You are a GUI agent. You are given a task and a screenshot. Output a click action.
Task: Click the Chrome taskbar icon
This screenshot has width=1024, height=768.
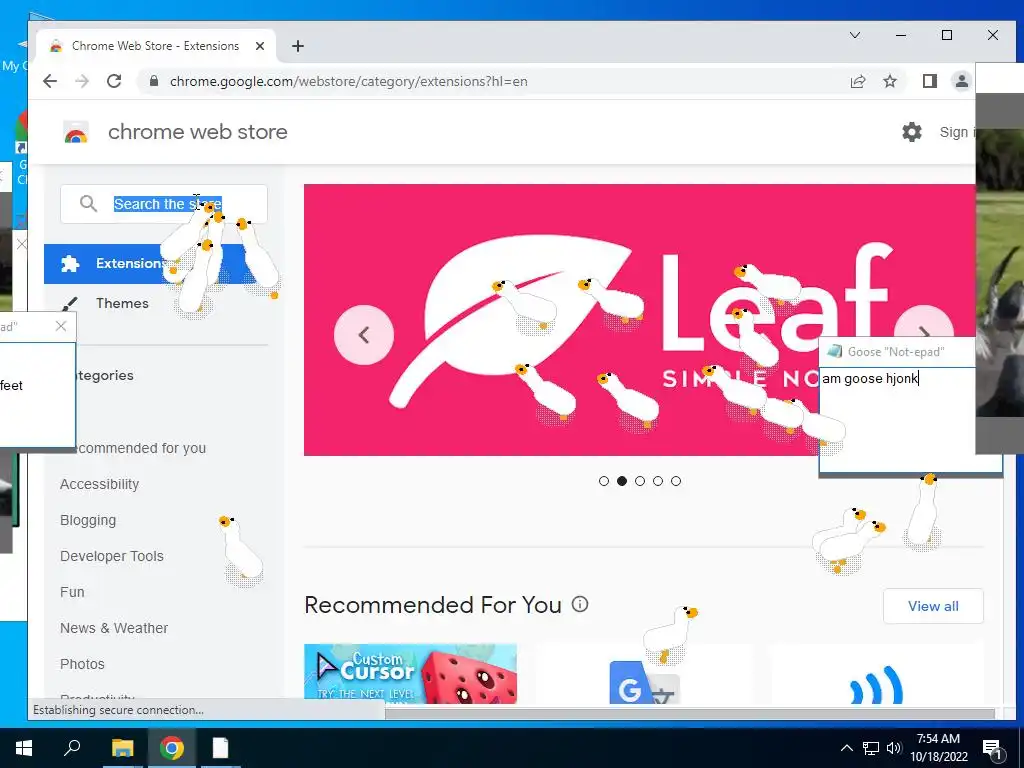(171, 748)
